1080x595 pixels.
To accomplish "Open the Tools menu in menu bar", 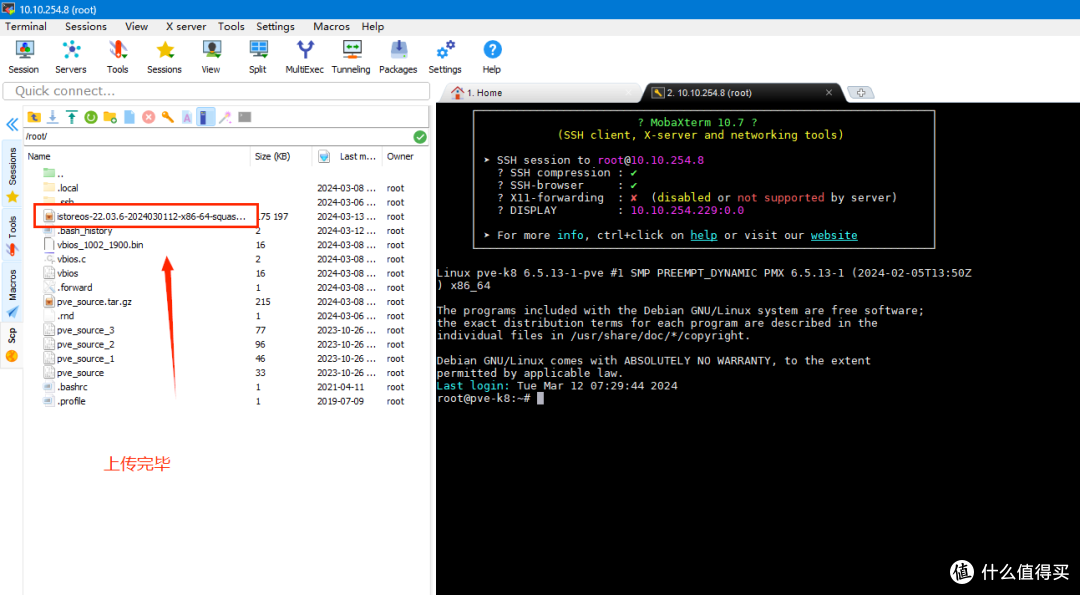I will pyautogui.click(x=231, y=26).
